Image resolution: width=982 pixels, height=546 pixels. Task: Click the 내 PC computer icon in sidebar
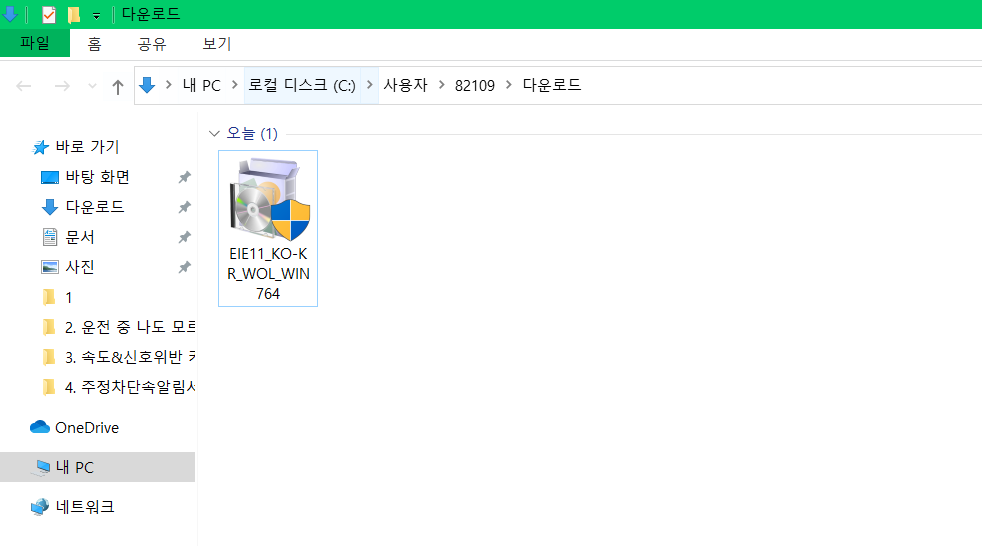[x=43, y=467]
